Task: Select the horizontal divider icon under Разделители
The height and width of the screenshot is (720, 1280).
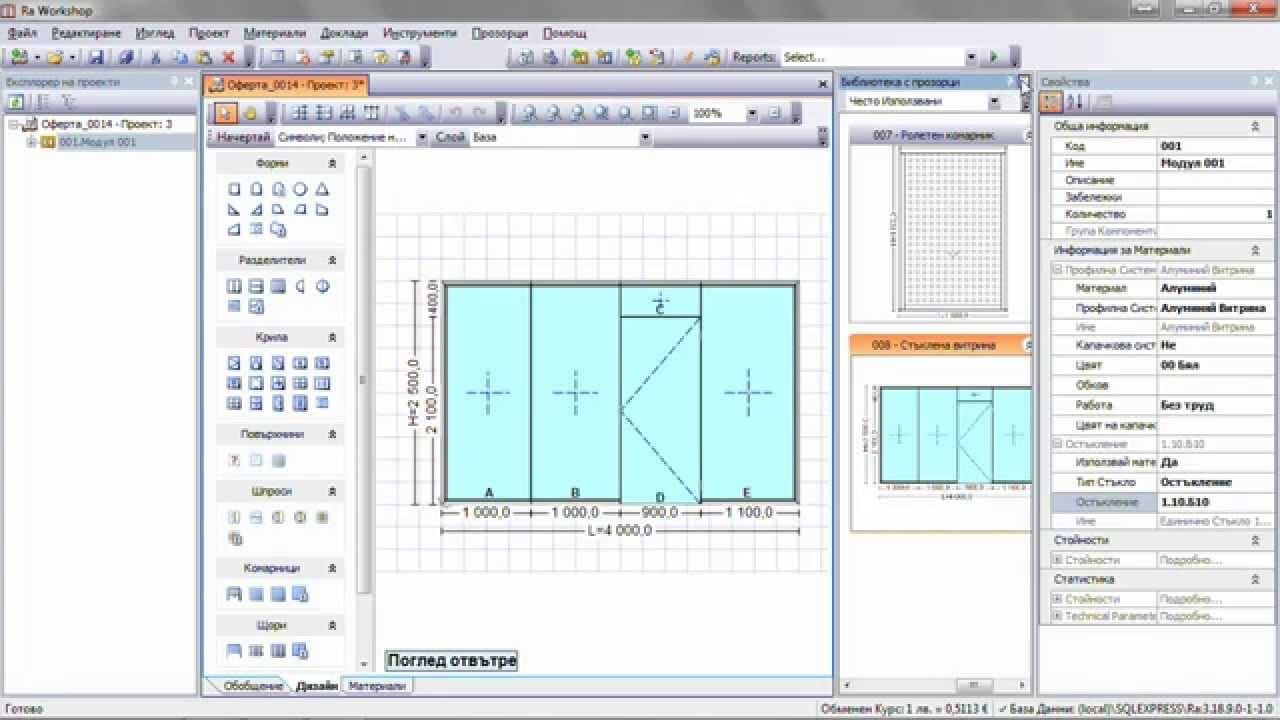Action: [x=256, y=286]
